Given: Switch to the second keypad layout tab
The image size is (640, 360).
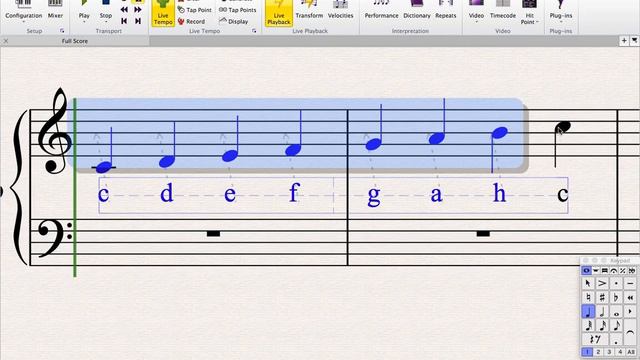Looking at the screenshot, I should (x=596, y=271).
